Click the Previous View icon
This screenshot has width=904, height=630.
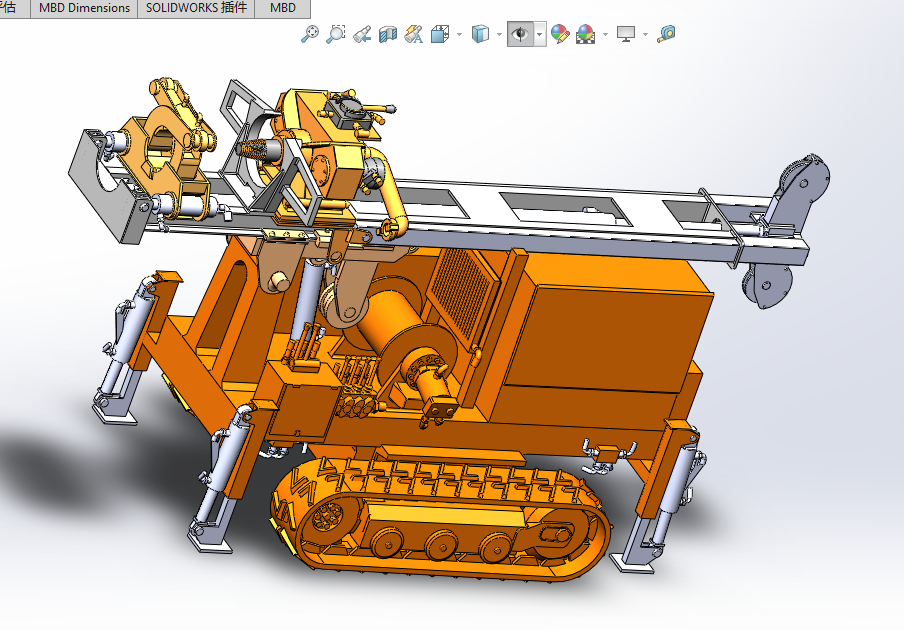[x=362, y=34]
